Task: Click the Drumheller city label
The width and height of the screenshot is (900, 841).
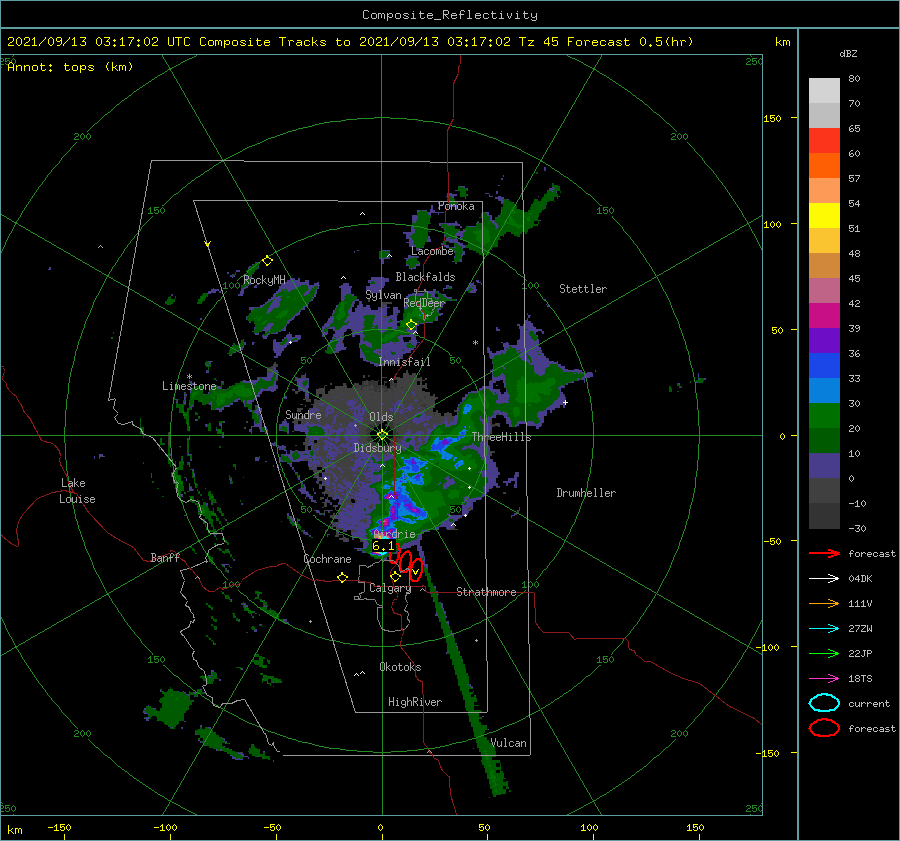Action: 586,493
